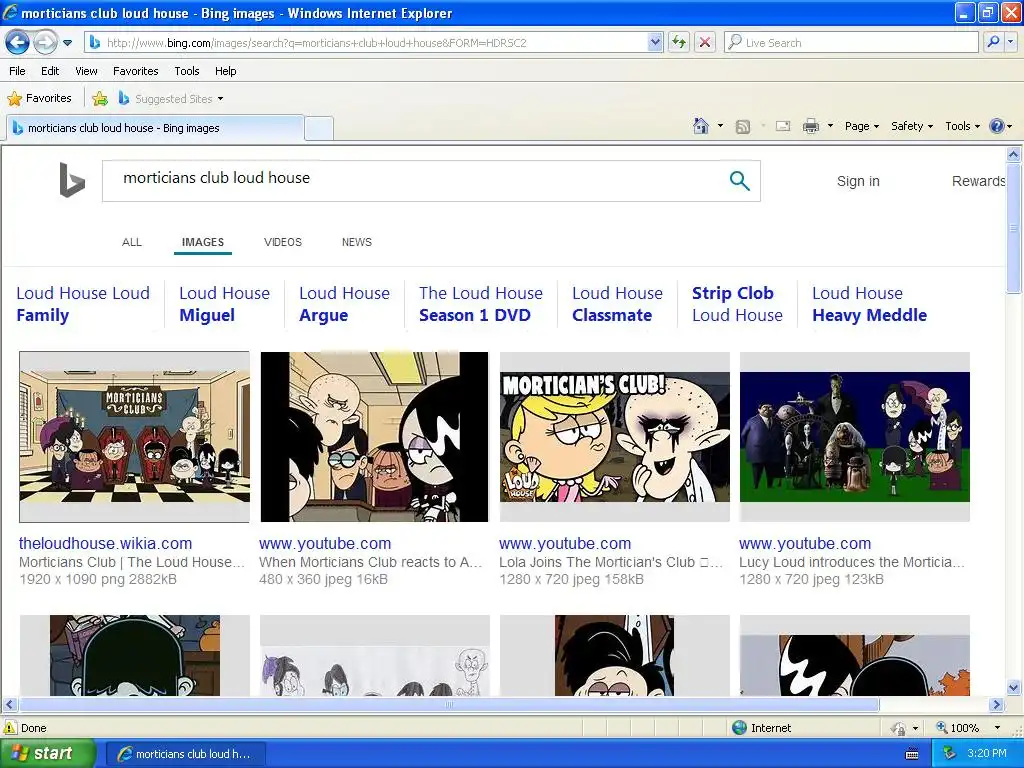Viewport: 1024px width, 768px height.
Task: Click the Live Search magnifier button
Action: tap(993, 43)
